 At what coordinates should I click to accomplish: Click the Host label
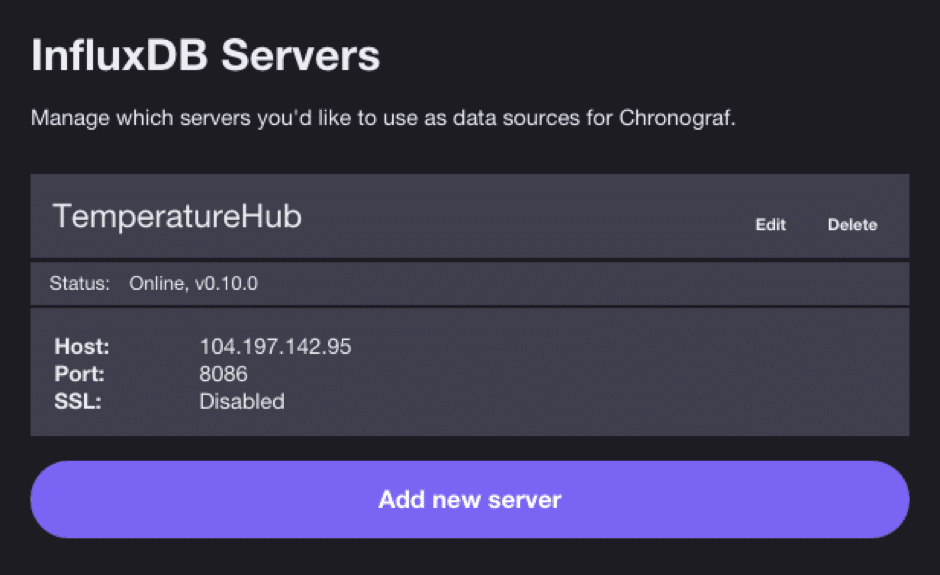click(x=81, y=347)
